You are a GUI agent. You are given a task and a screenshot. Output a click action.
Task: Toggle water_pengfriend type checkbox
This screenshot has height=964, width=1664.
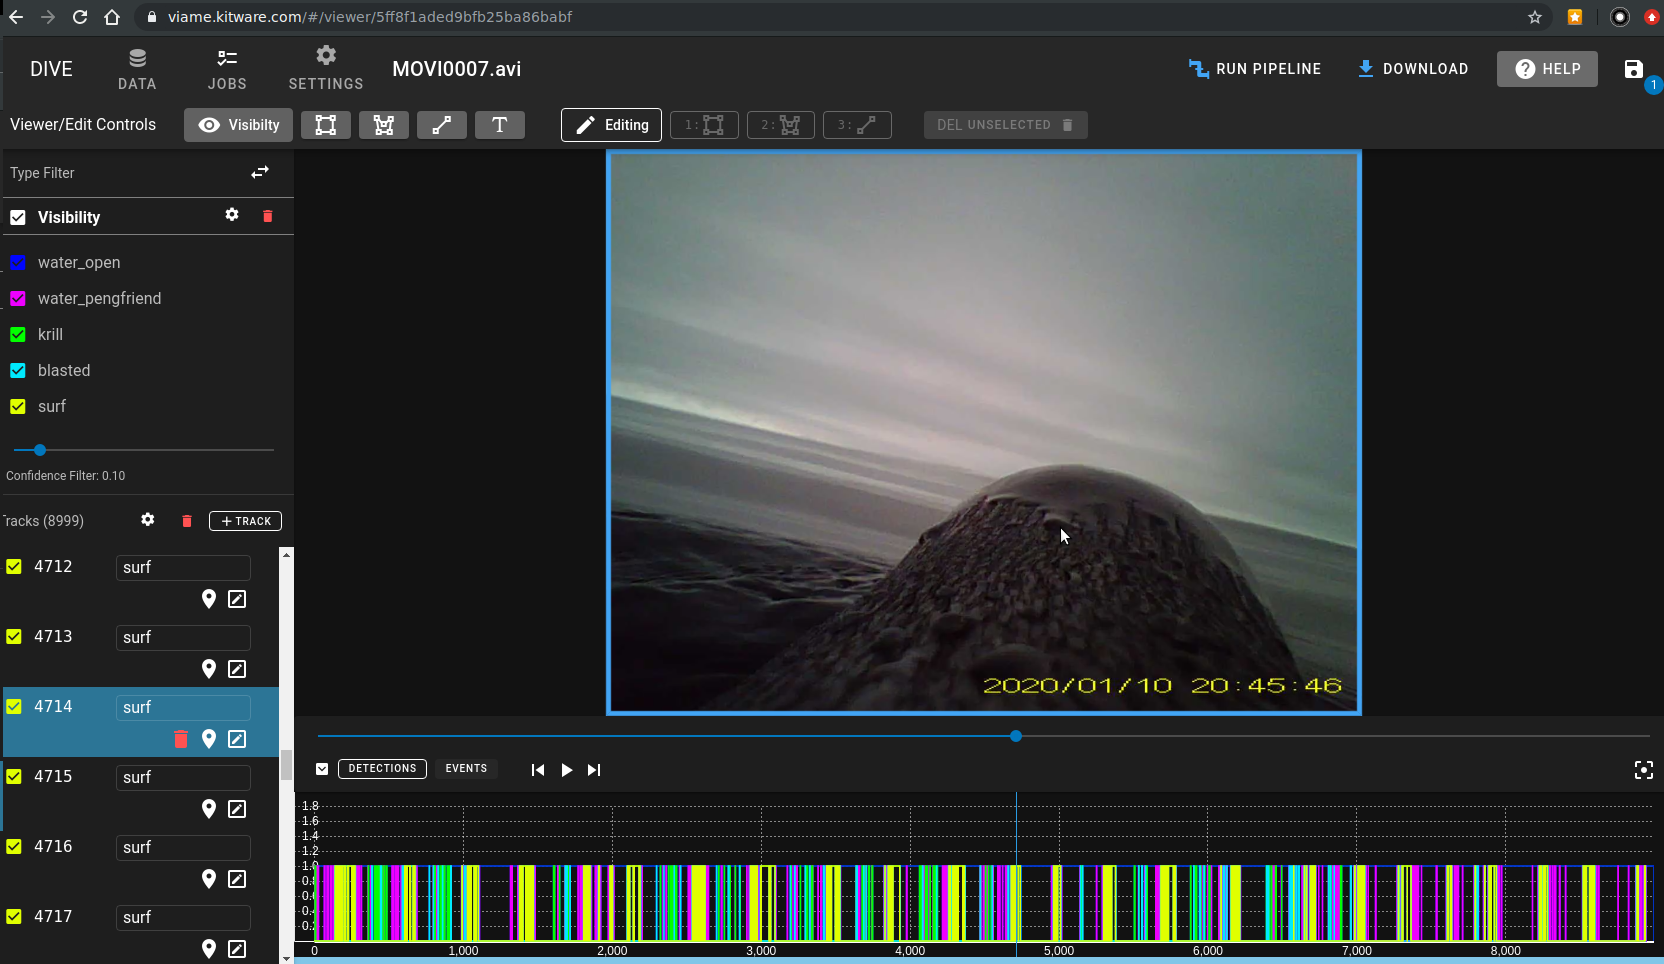(18, 299)
